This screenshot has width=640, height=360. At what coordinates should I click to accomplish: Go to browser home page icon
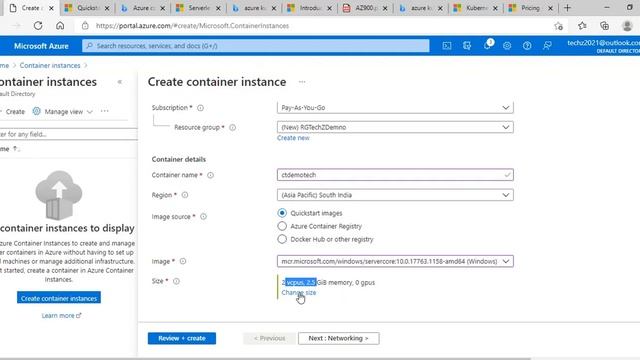click(60, 26)
